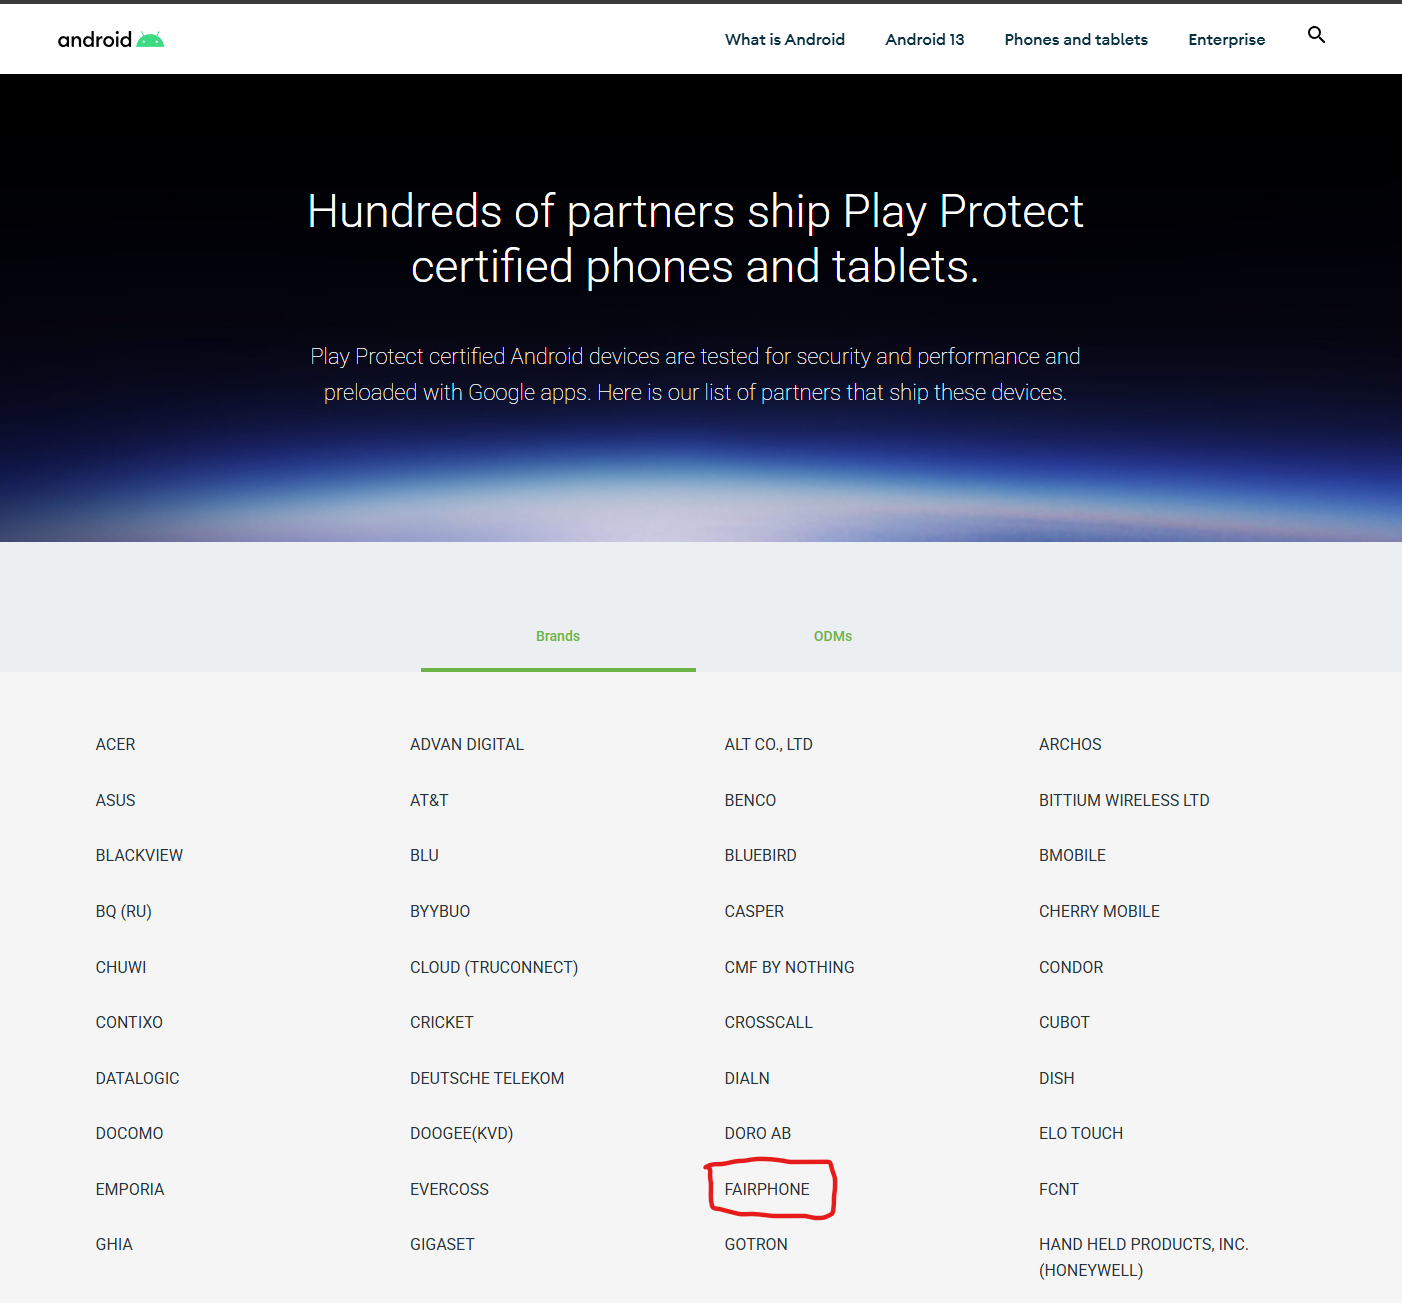Select CMF BY NOTHING brand

pyautogui.click(x=789, y=967)
